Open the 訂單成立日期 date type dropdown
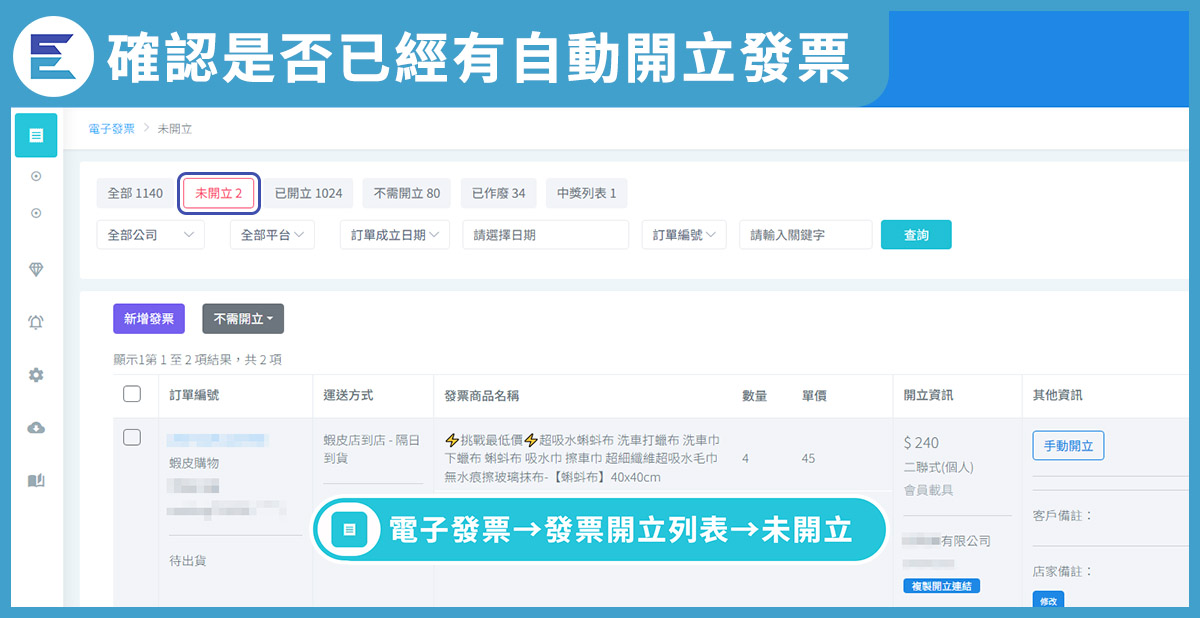 pos(395,235)
